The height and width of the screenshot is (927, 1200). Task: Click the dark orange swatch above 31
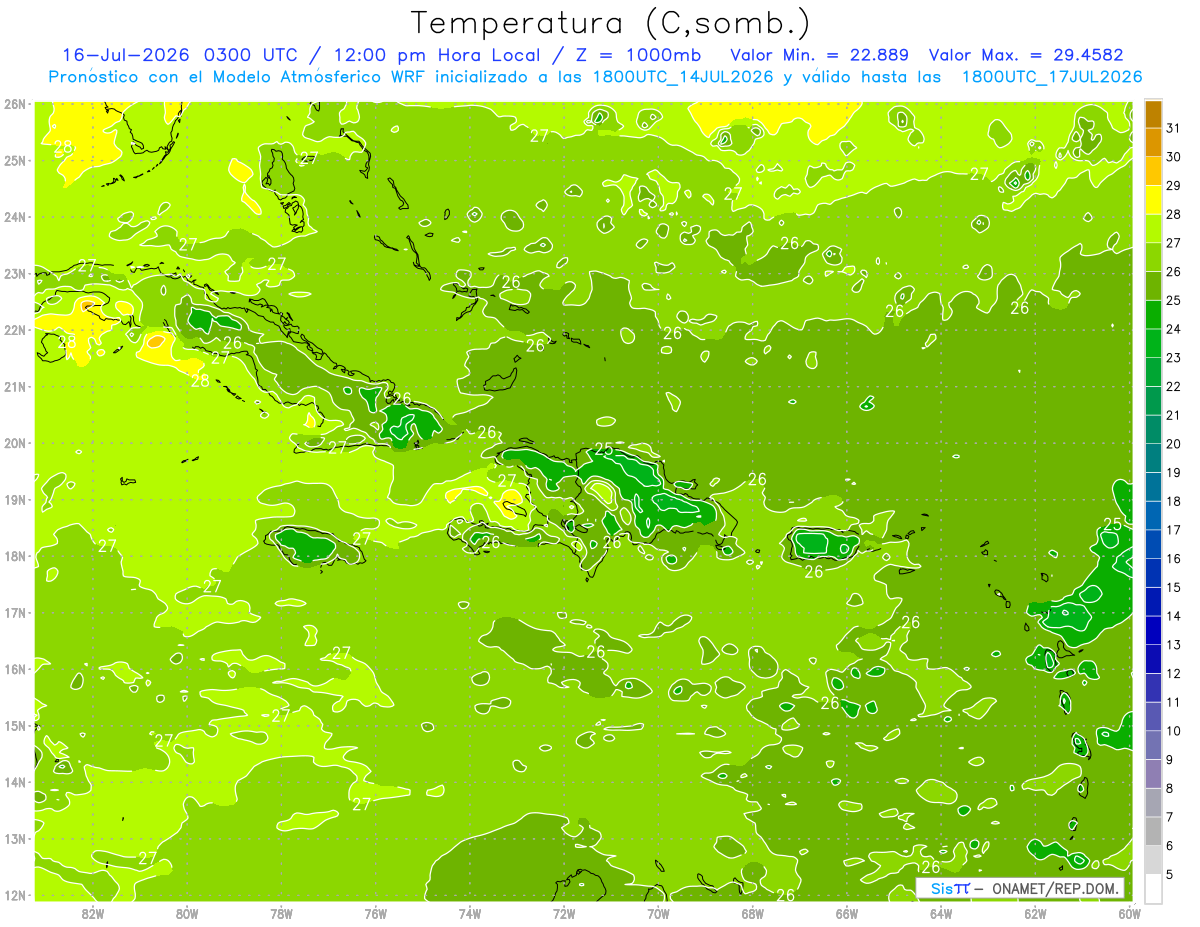(1153, 115)
